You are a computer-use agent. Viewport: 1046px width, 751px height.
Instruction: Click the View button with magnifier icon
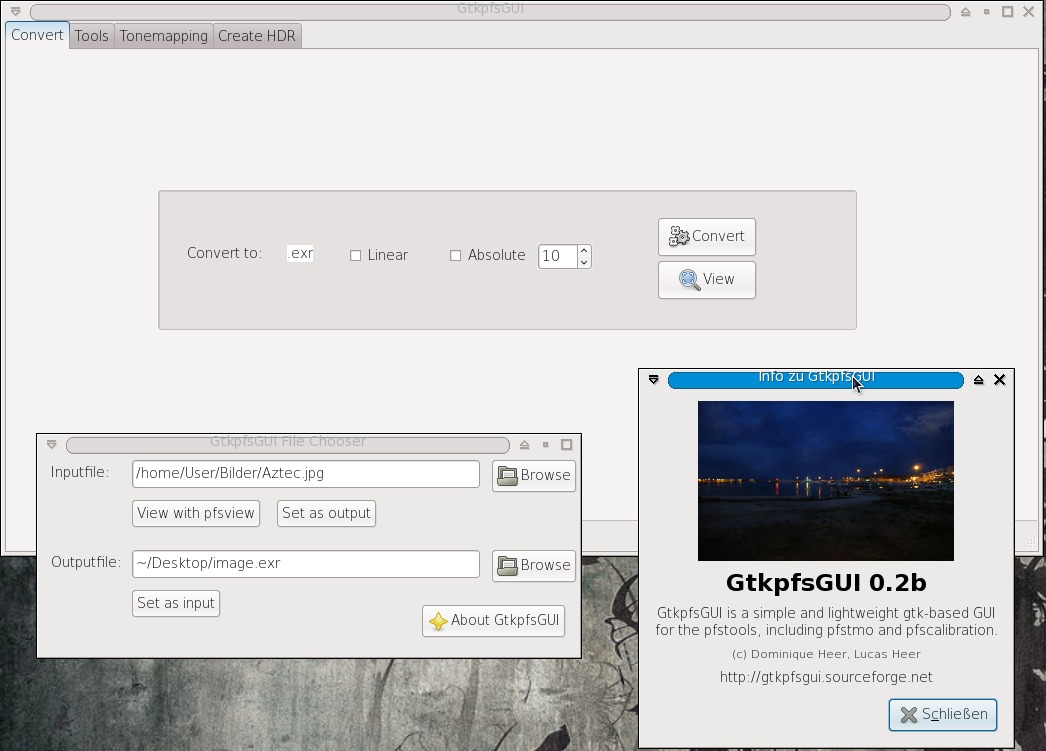706,279
